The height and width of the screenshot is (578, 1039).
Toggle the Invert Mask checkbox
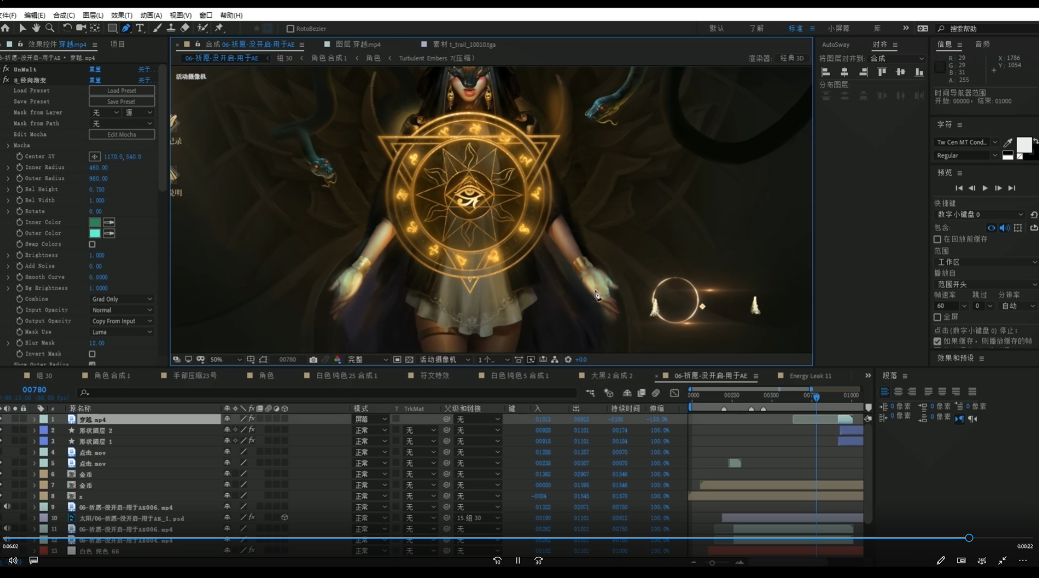pos(92,354)
